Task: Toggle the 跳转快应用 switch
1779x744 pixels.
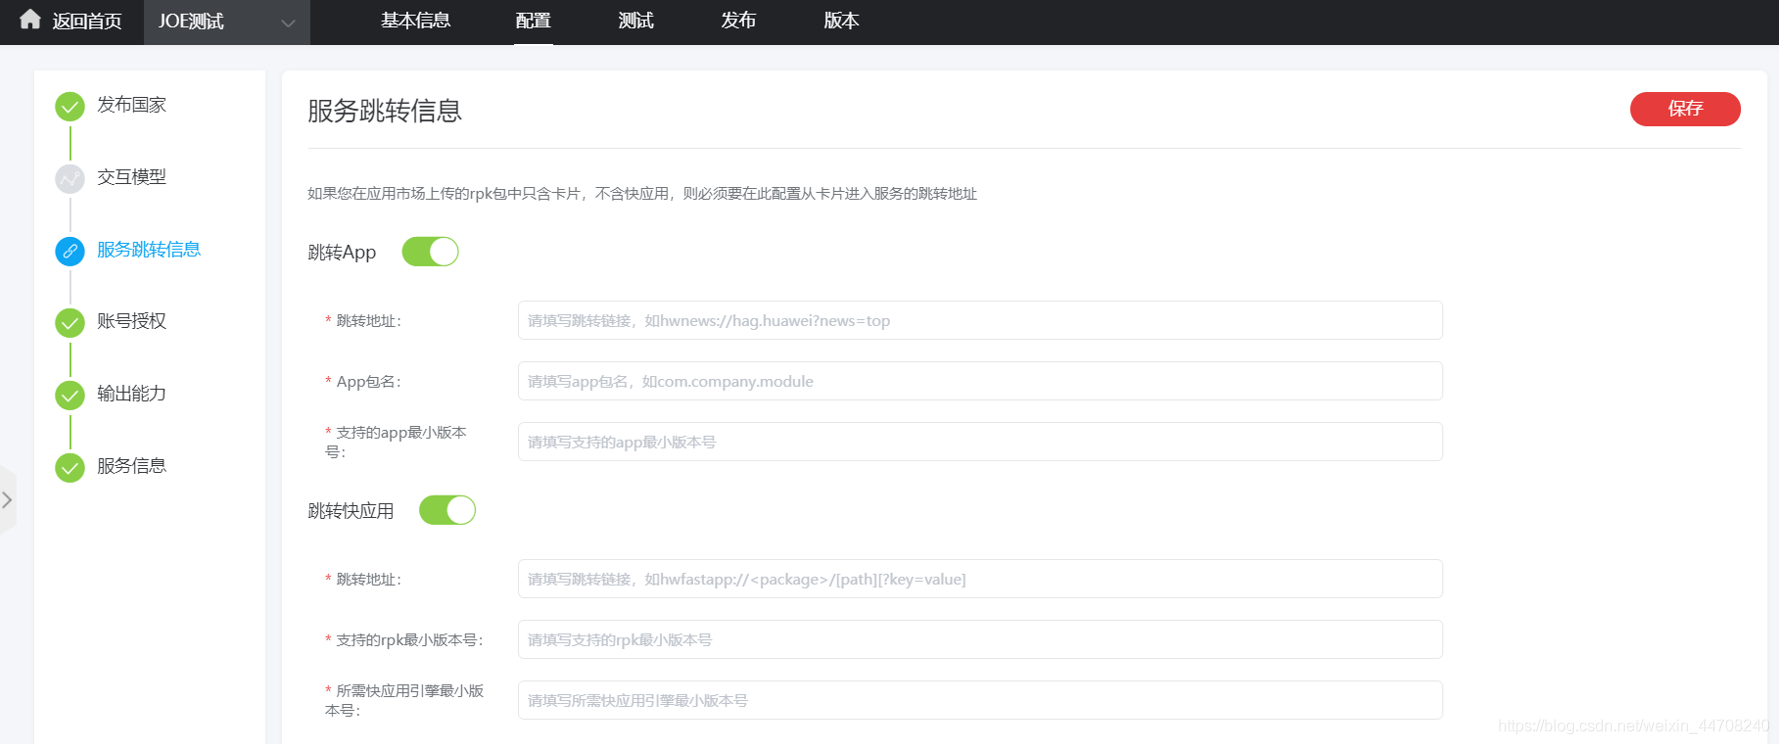Action: pyautogui.click(x=447, y=510)
